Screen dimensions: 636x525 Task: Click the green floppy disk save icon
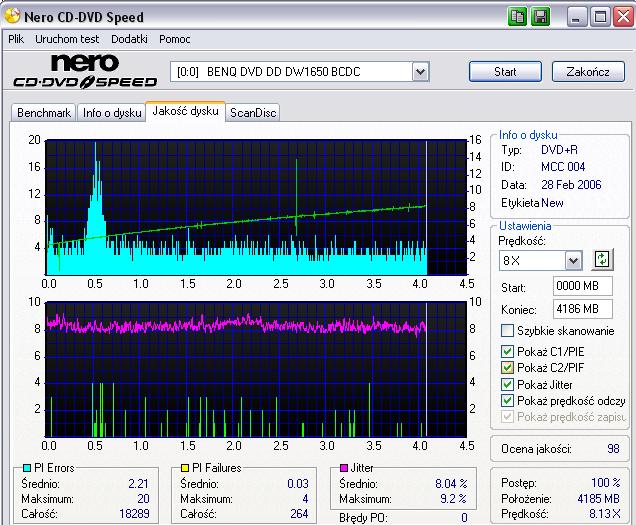(x=540, y=17)
